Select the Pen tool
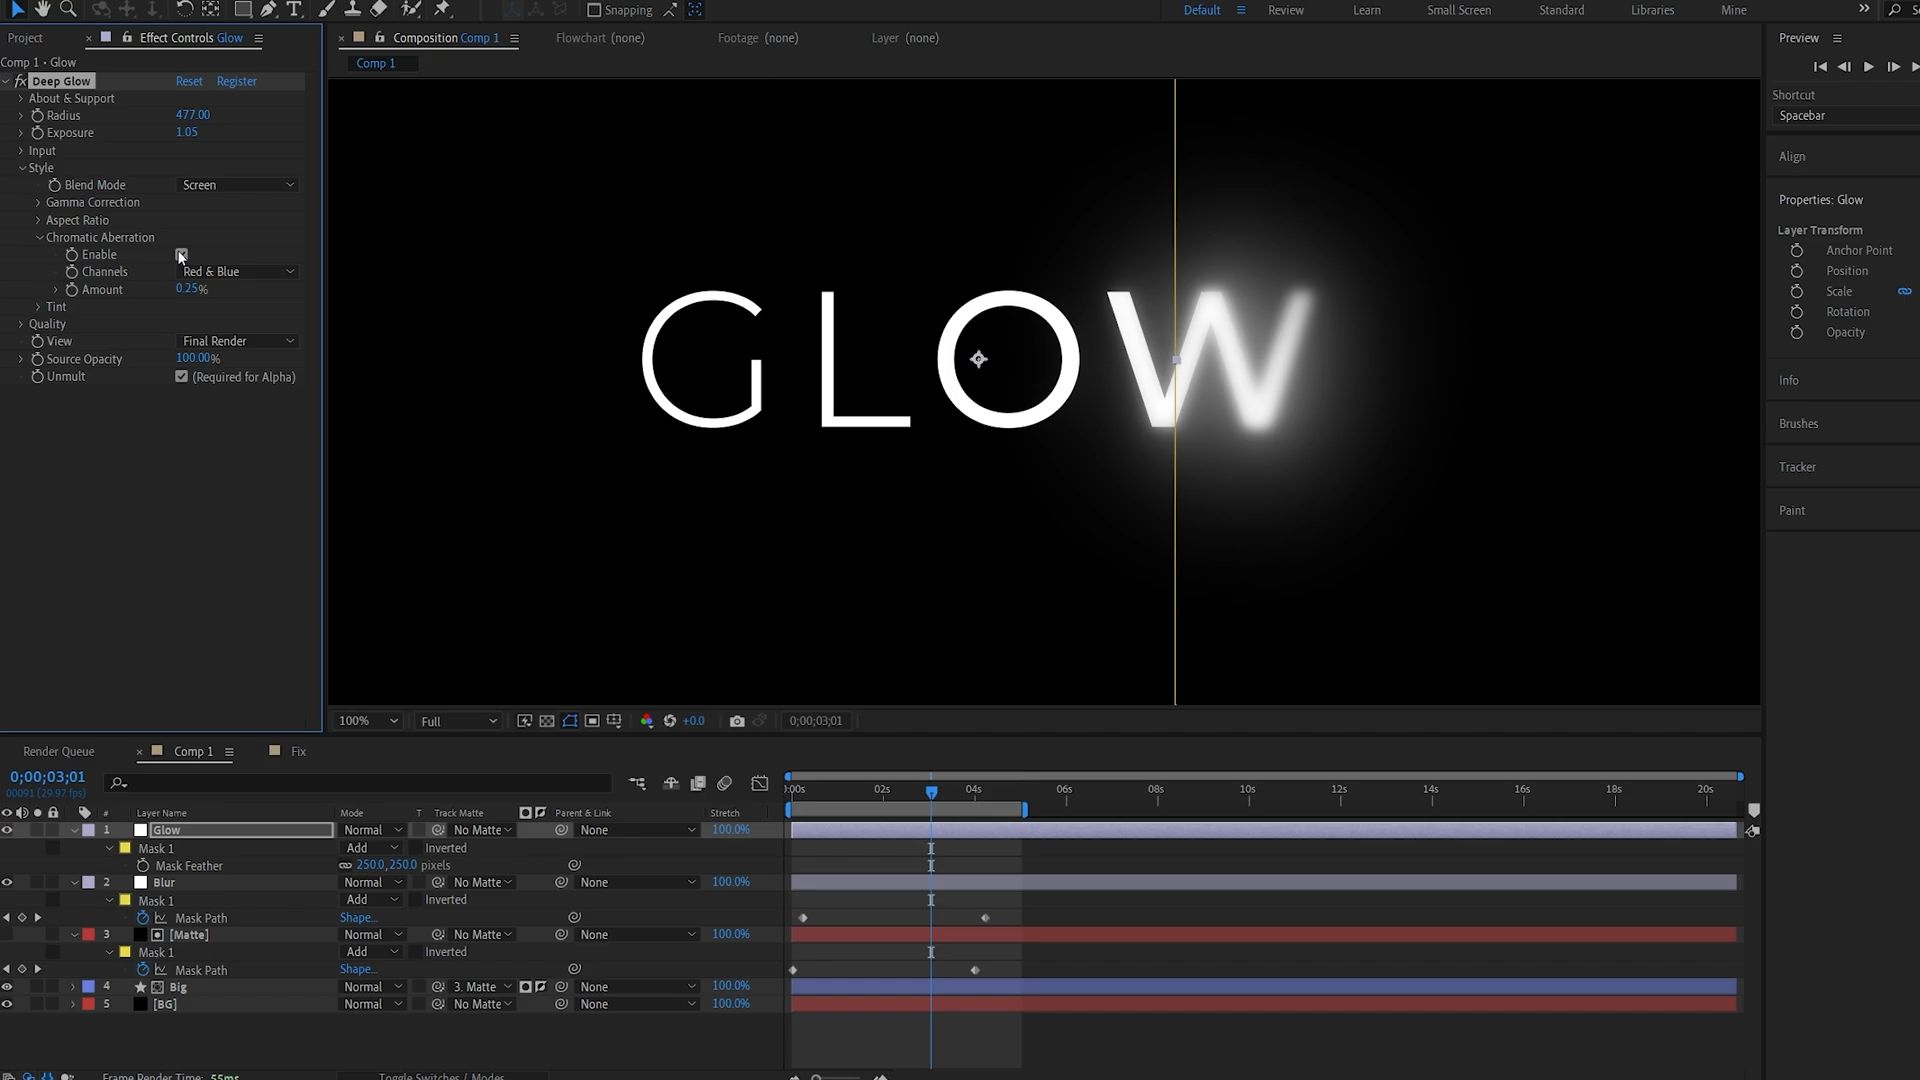This screenshot has height=1080, width=1920. pyautogui.click(x=268, y=9)
